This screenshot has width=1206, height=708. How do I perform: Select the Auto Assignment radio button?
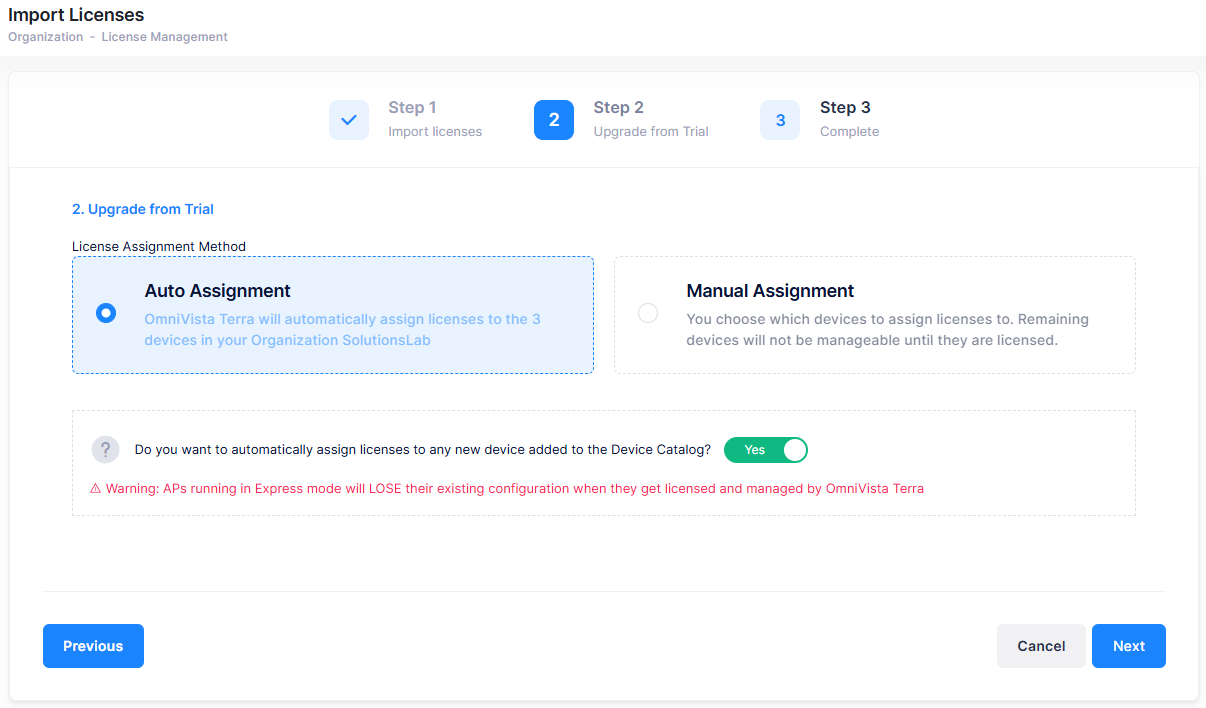[x=106, y=313]
